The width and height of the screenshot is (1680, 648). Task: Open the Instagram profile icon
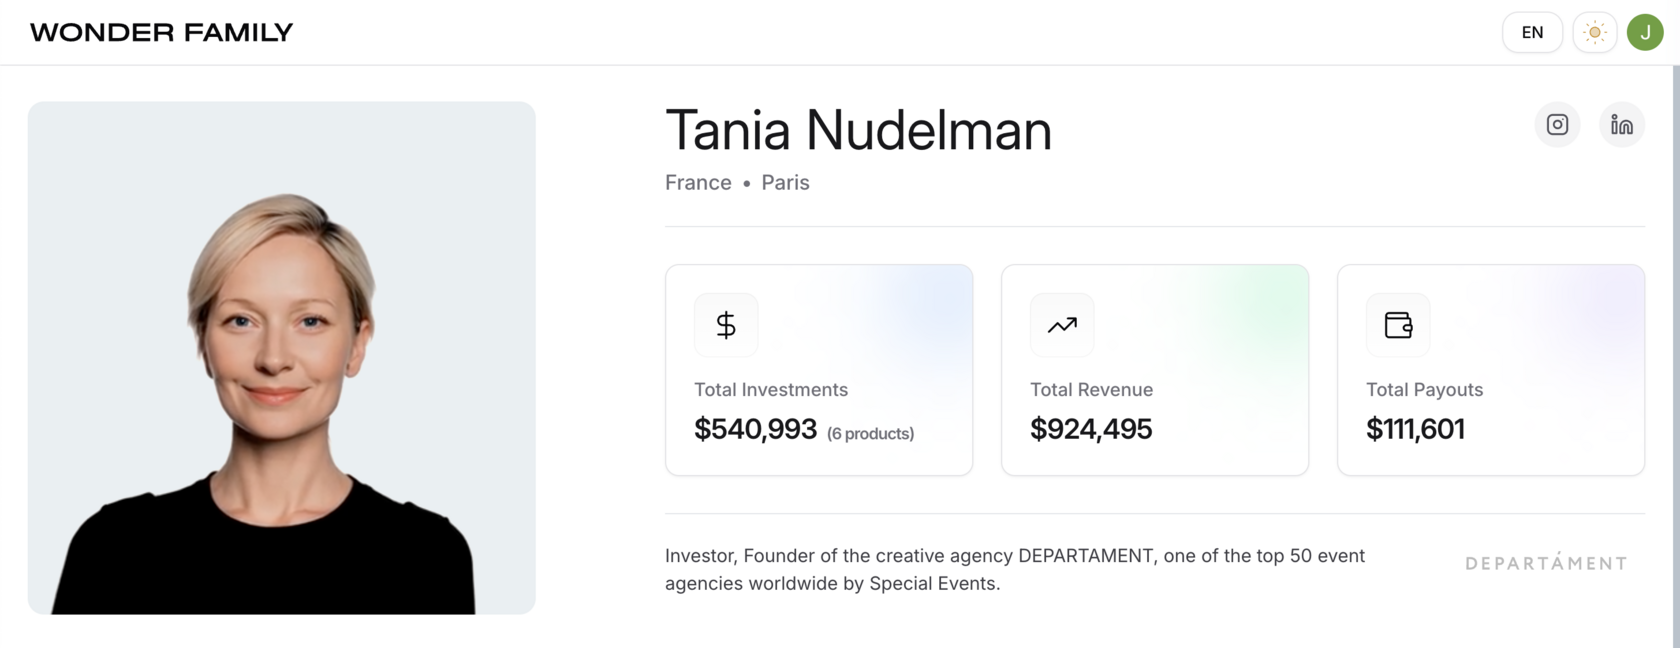(1557, 125)
